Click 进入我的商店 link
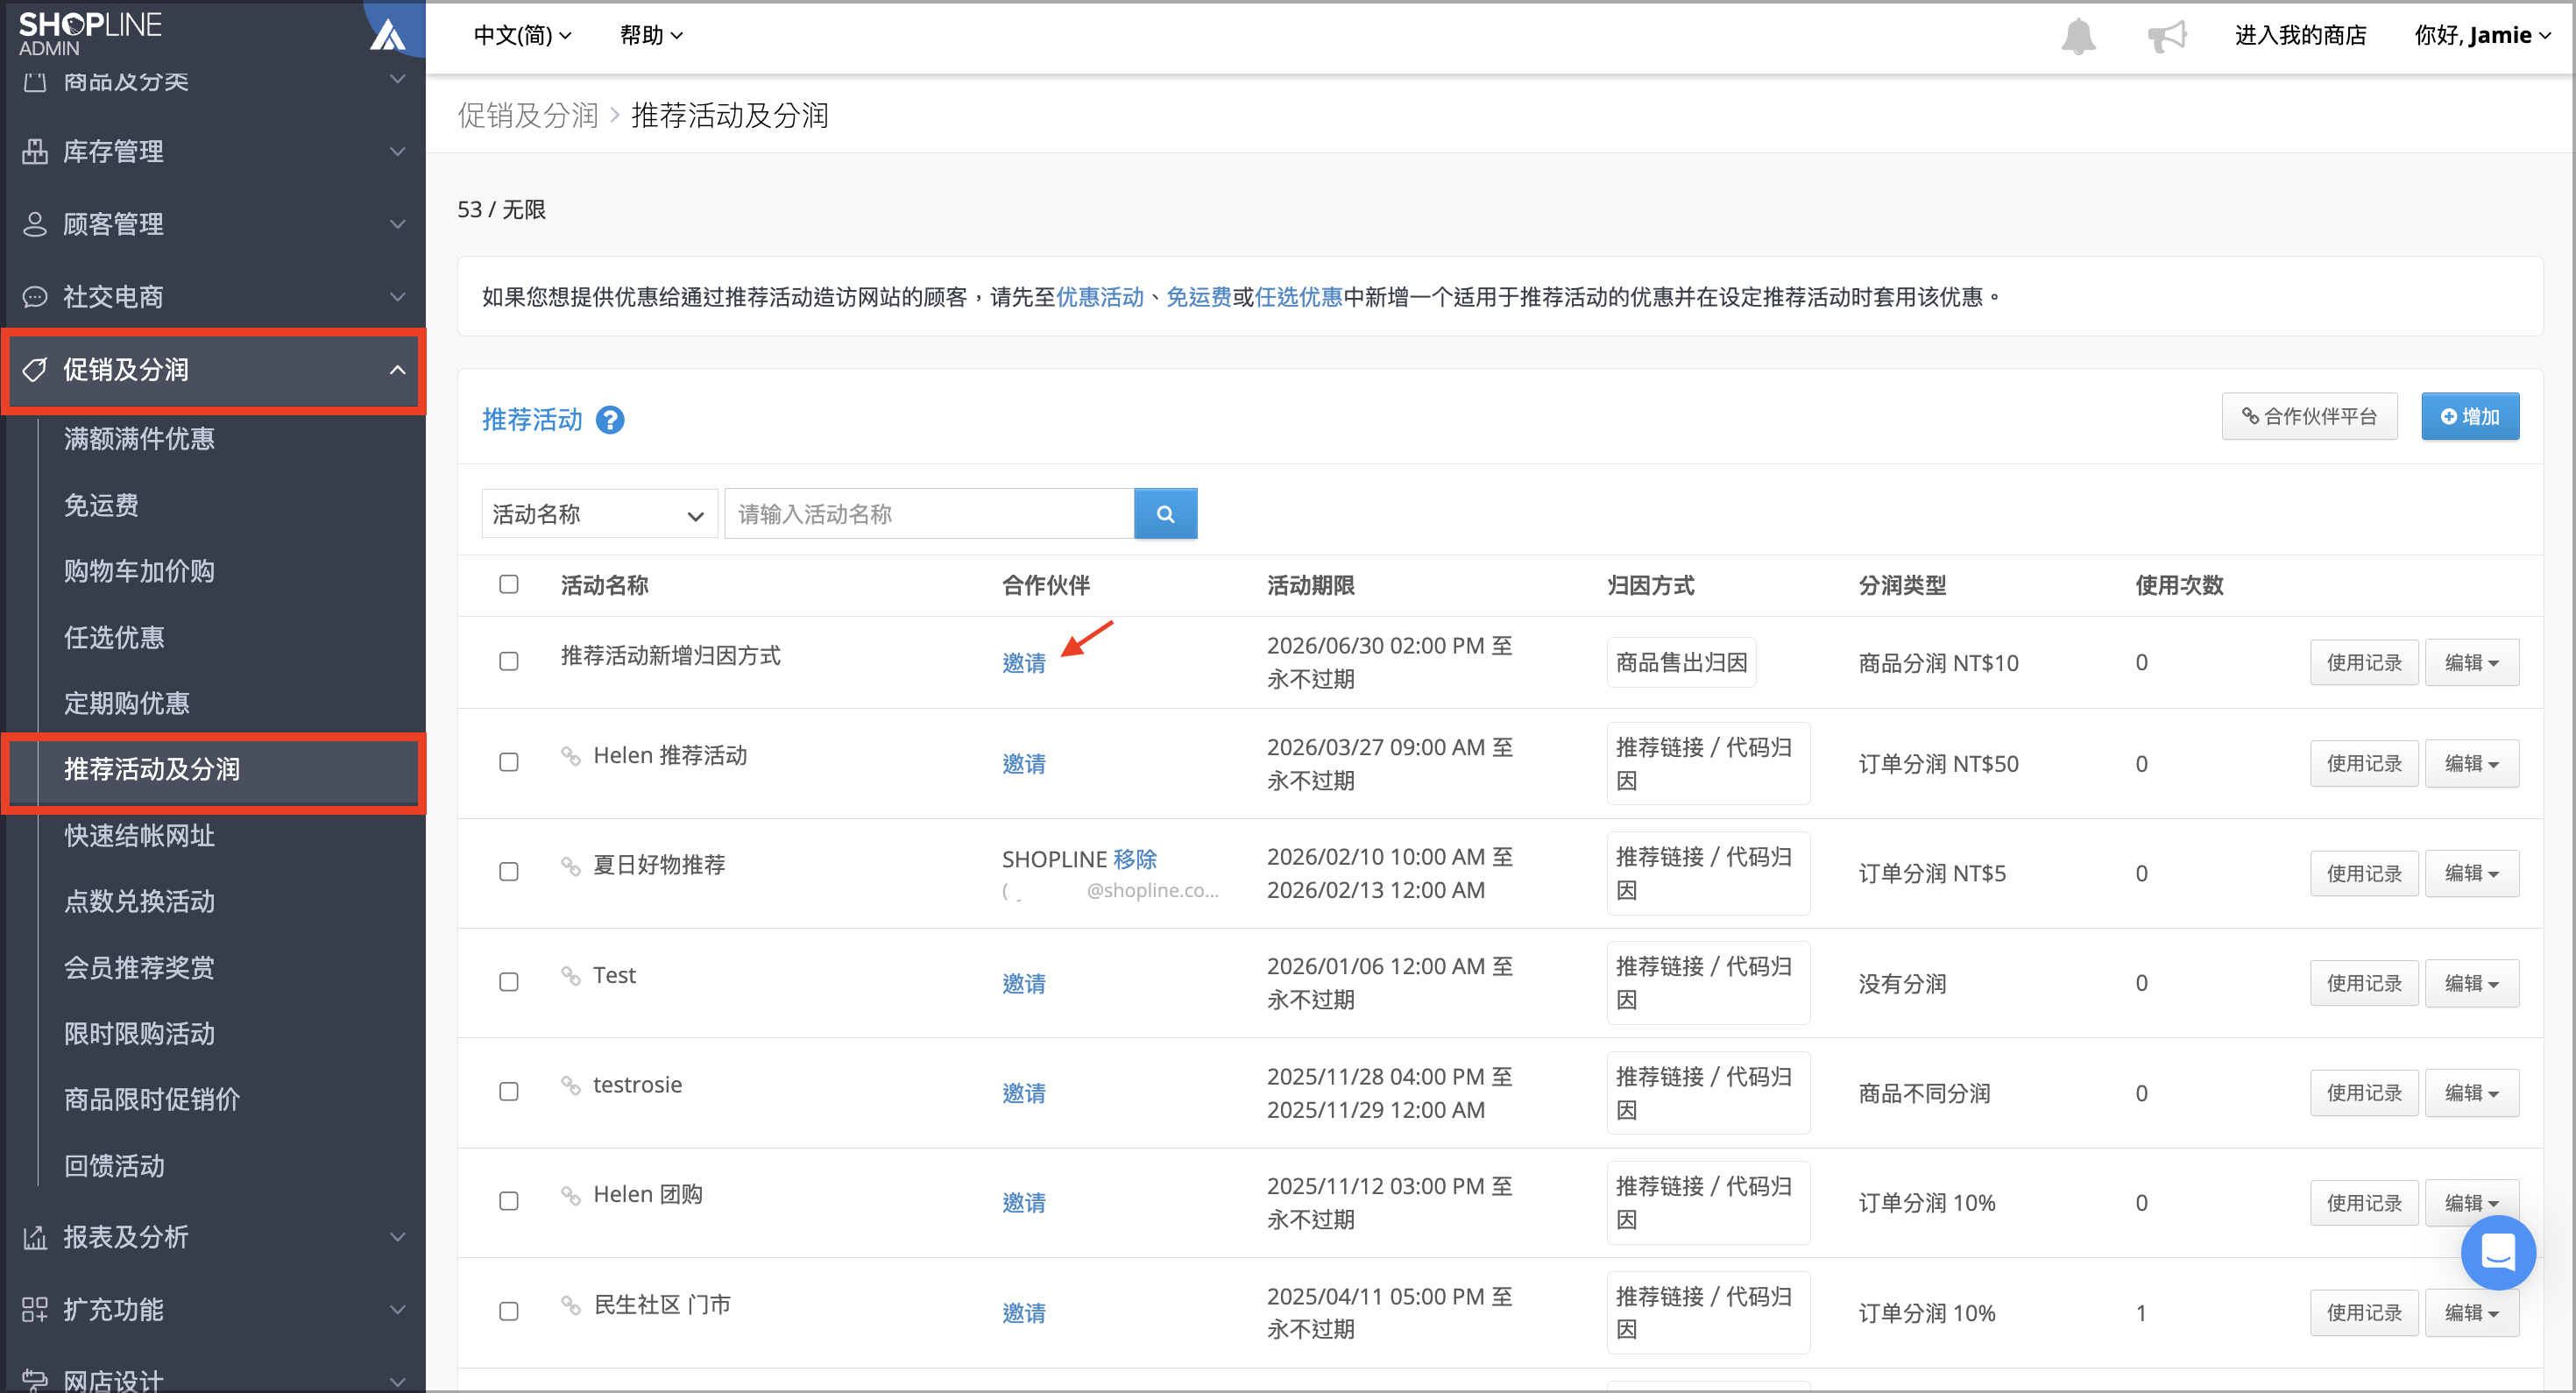 2301,35
